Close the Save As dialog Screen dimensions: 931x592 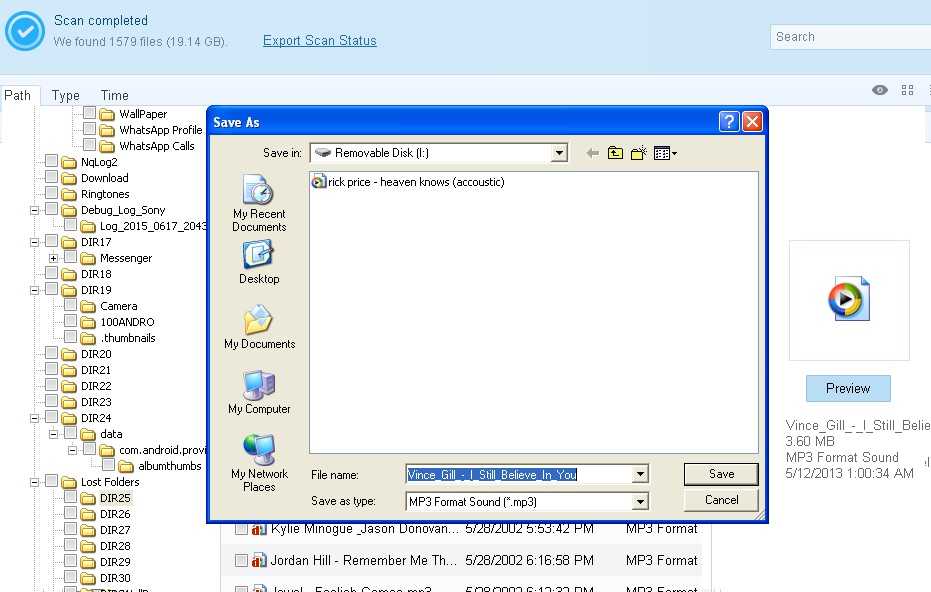752,122
